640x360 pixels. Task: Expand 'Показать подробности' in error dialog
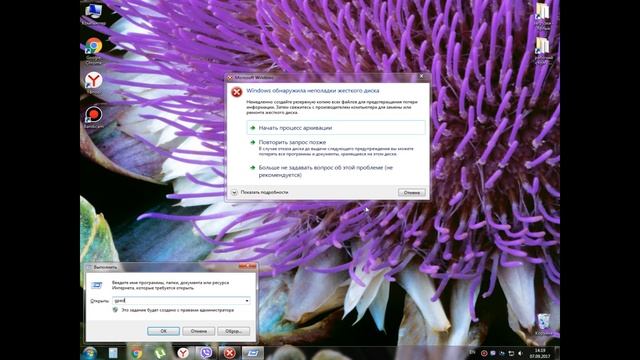coord(260,192)
